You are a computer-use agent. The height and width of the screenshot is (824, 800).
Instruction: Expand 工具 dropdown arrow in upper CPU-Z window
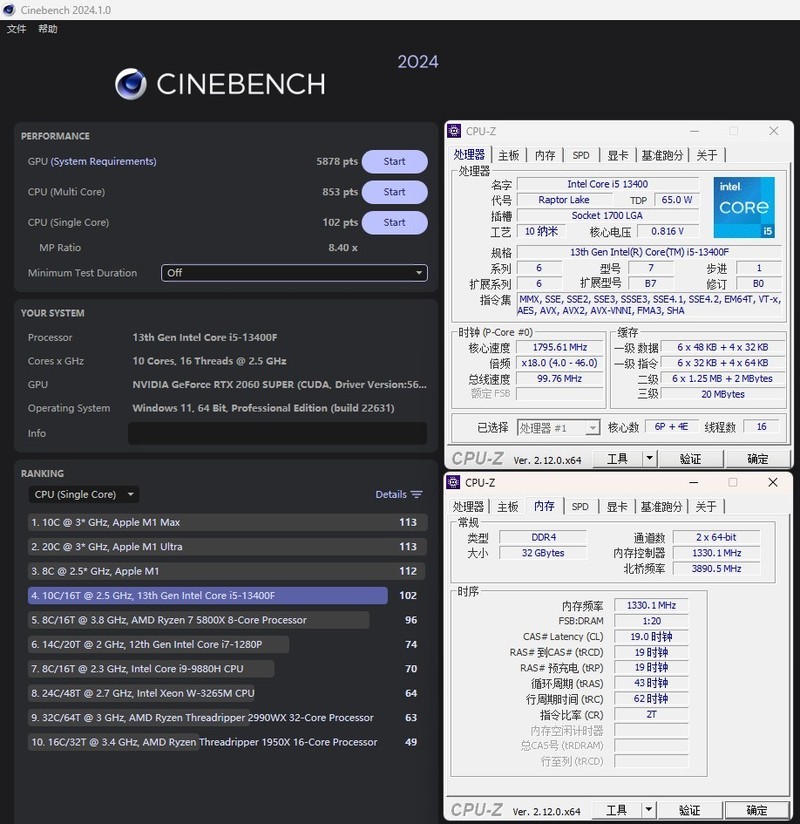[650, 459]
